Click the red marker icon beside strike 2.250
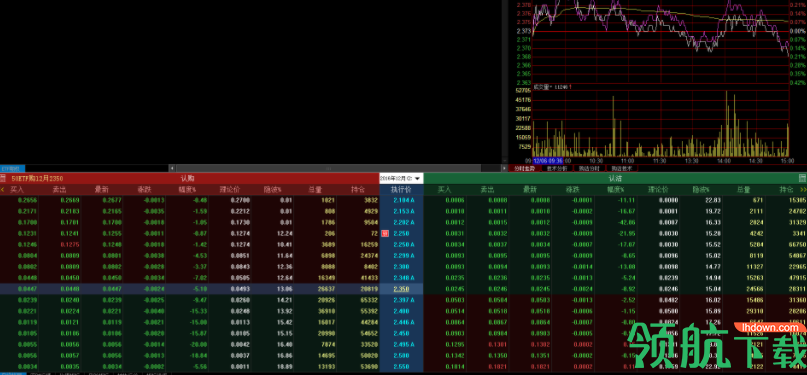This screenshot has width=807, height=375. (384, 233)
